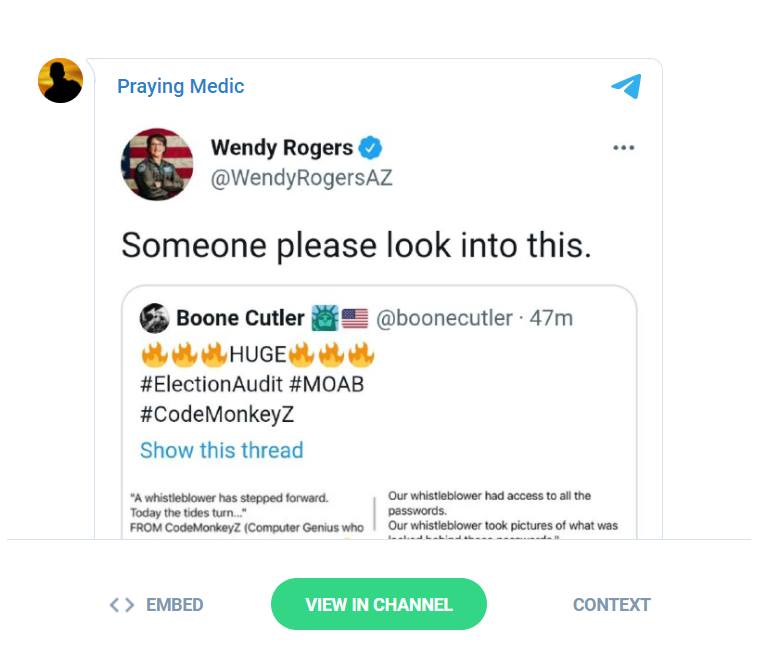The image size is (760, 663).
Task: Open the tweet three-dots options menu
Action: [624, 148]
